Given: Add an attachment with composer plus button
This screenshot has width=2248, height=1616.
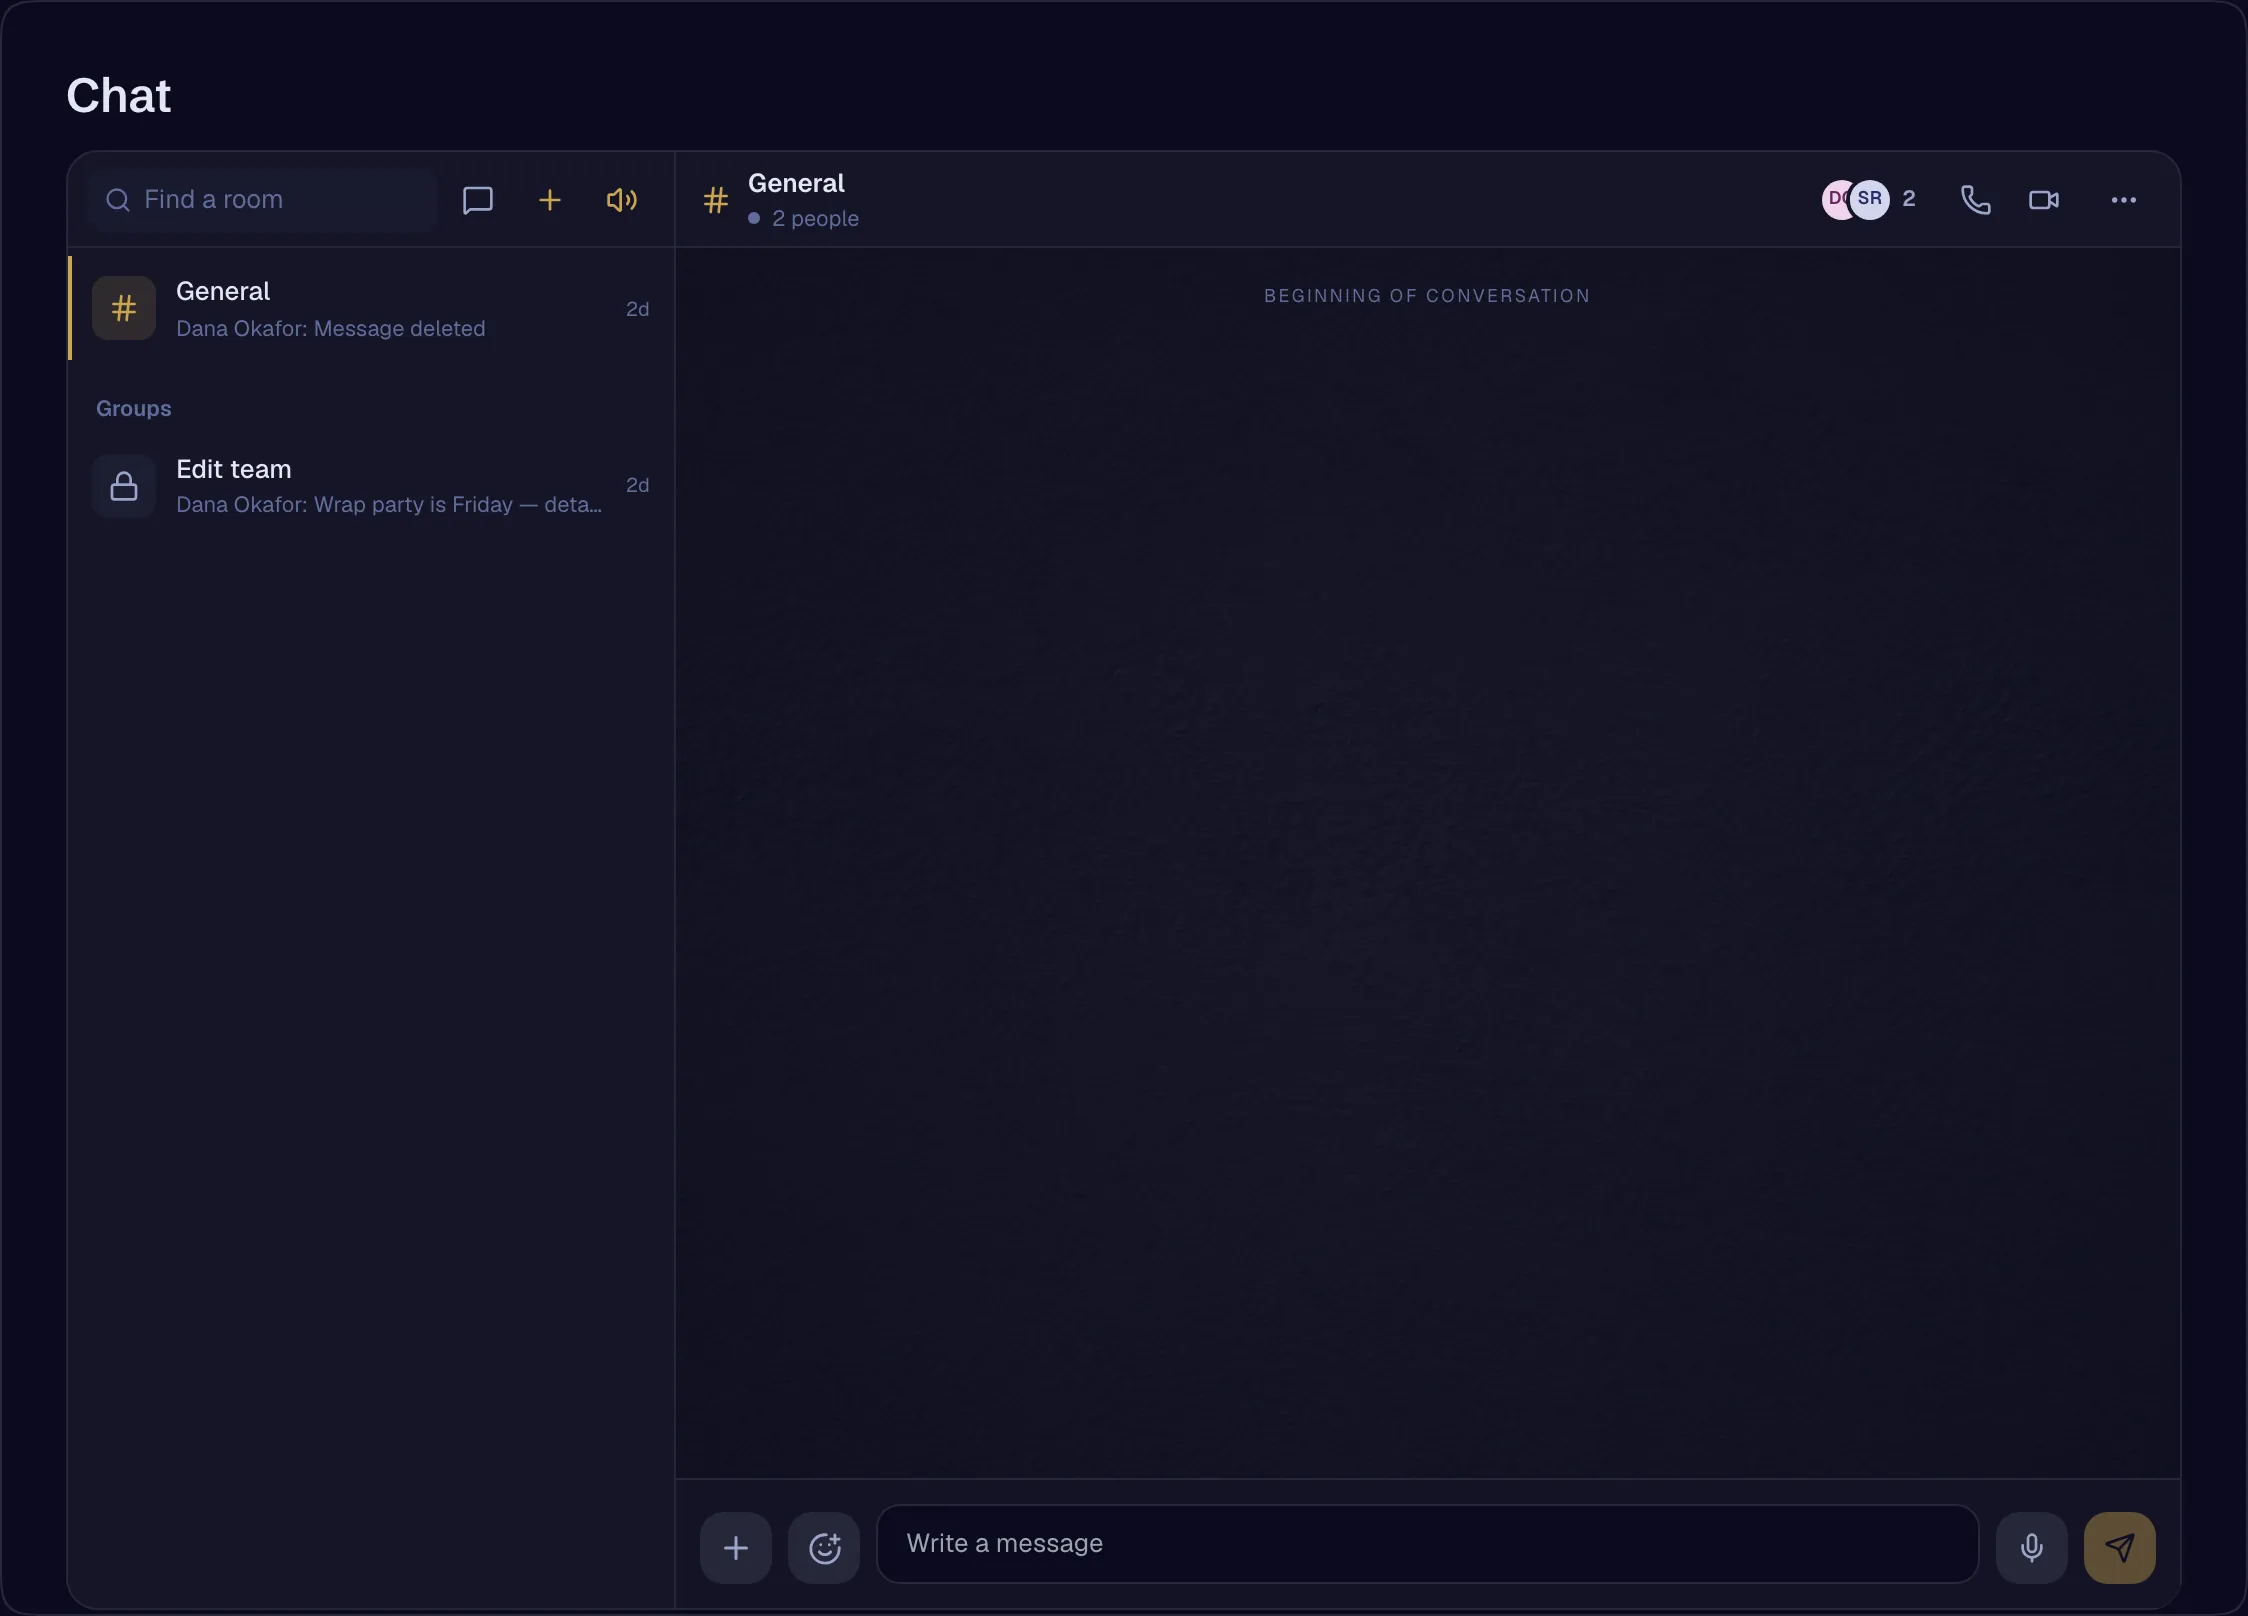Looking at the screenshot, I should pyautogui.click(x=736, y=1548).
